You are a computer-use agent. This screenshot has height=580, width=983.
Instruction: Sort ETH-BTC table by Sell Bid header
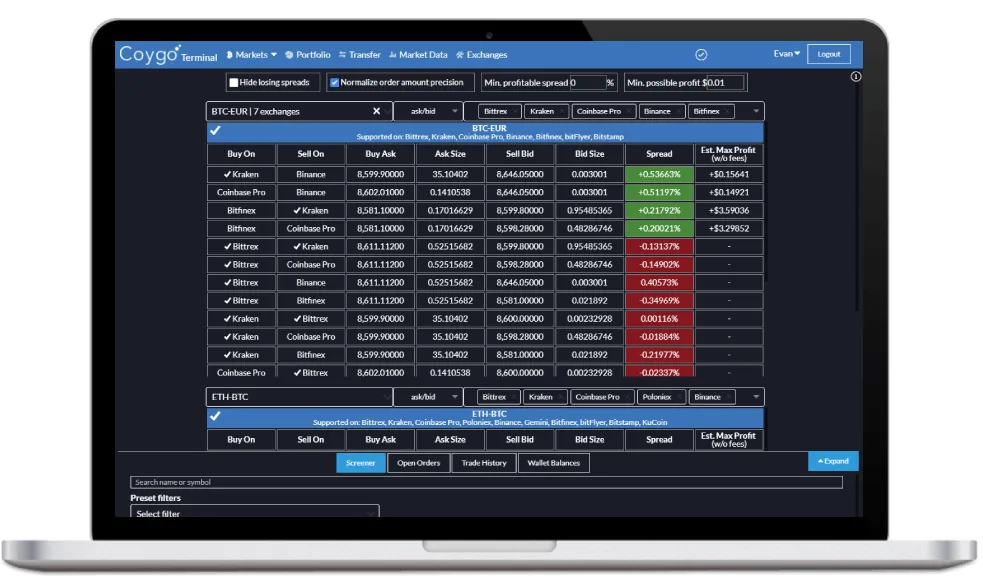(520, 440)
